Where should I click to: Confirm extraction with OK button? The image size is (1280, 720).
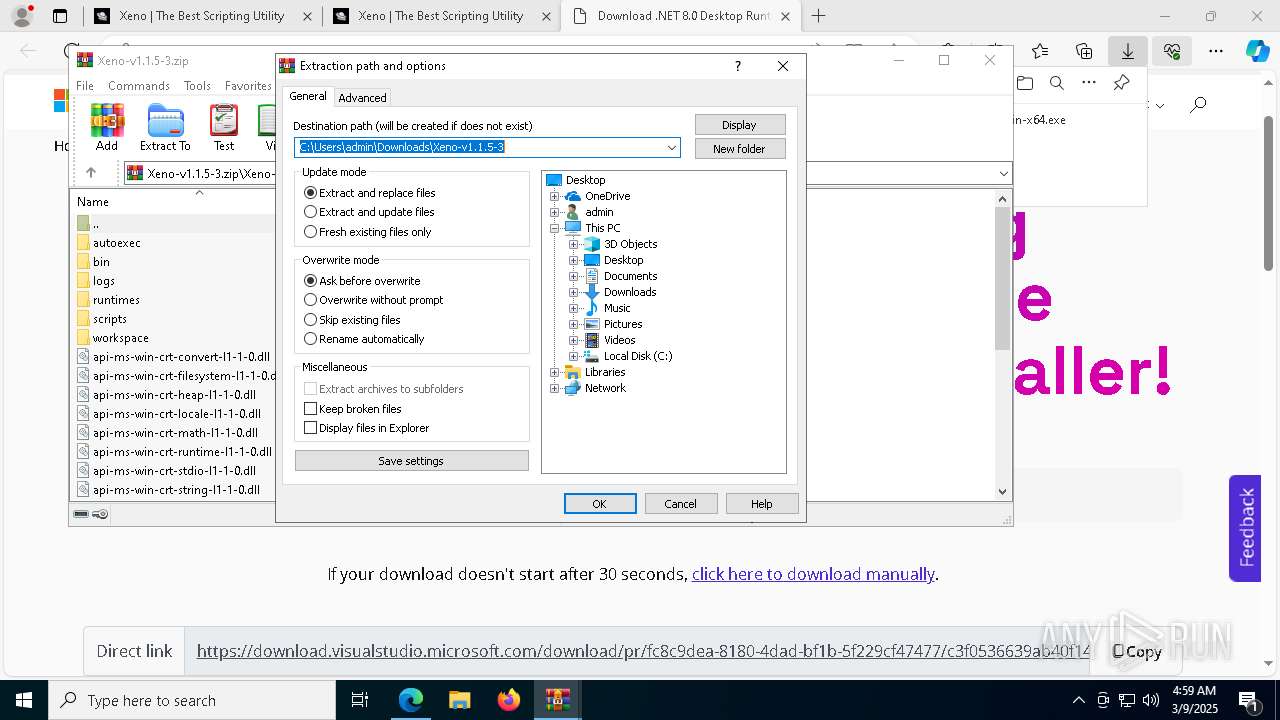(x=600, y=504)
